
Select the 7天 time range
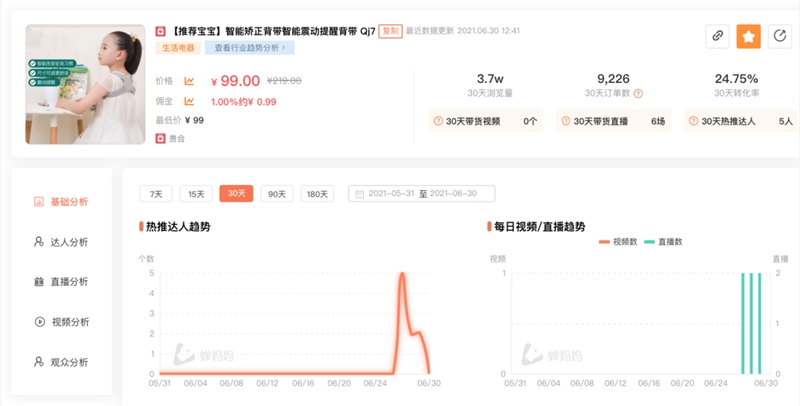pyautogui.click(x=155, y=194)
